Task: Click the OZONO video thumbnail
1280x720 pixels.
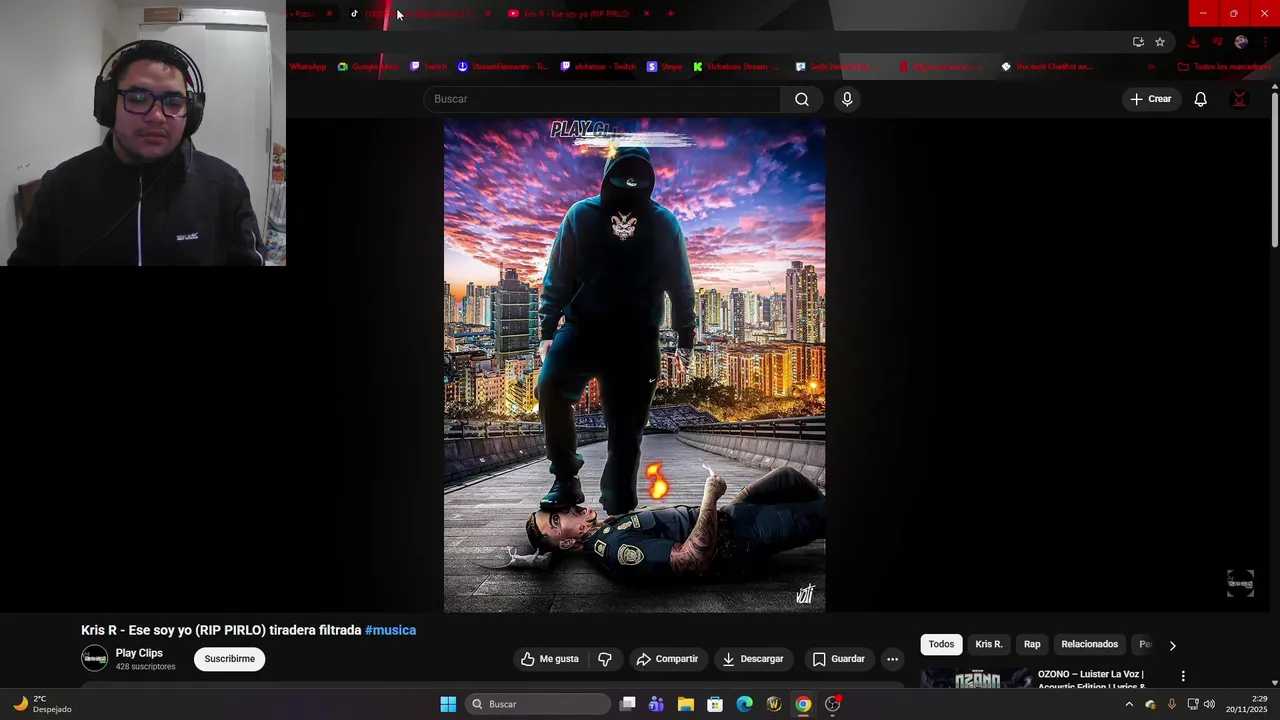Action: pyautogui.click(x=976, y=679)
